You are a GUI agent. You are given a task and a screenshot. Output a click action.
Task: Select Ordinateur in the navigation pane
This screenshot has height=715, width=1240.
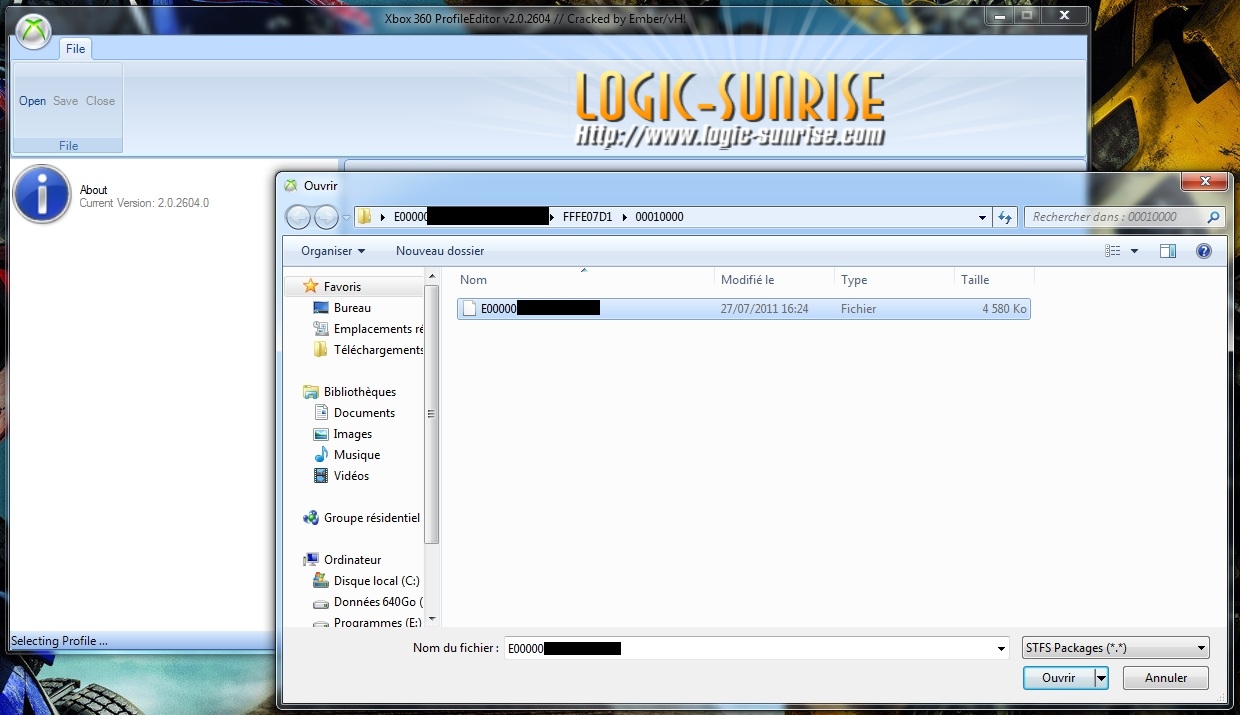352,560
